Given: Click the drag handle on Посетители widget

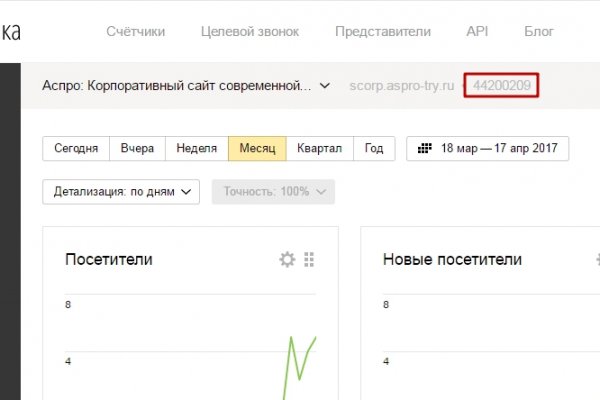Looking at the screenshot, I should click(309, 260).
